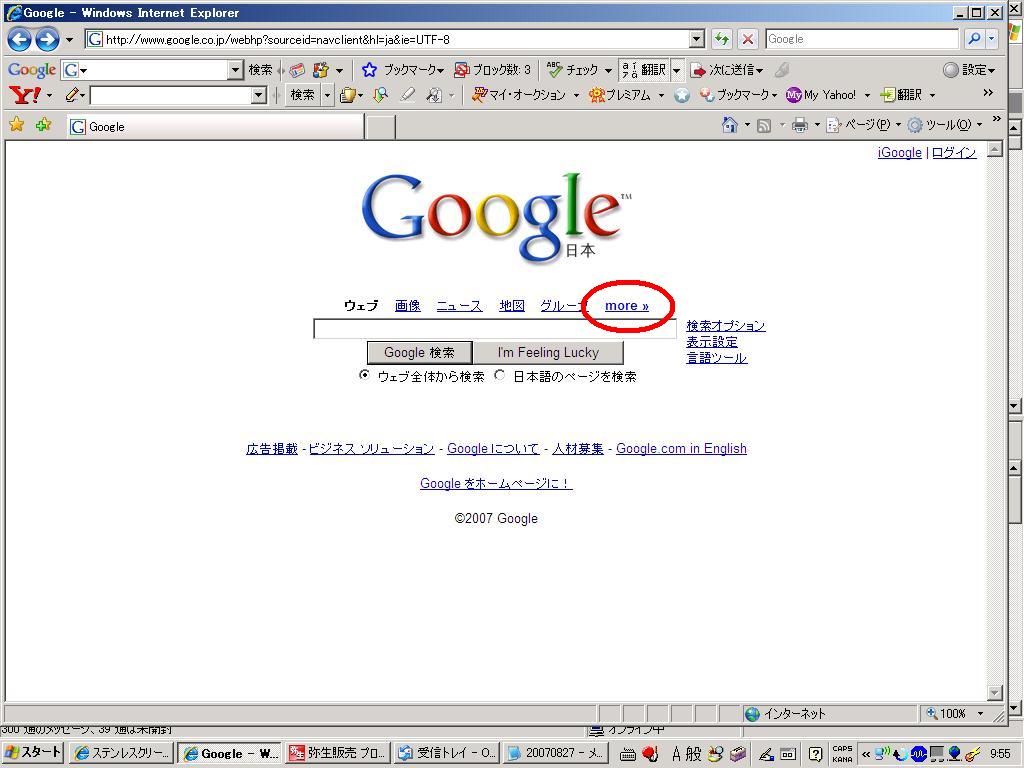Expand the address bar dropdown
Viewport: 1024px width, 768px height.
coord(697,39)
